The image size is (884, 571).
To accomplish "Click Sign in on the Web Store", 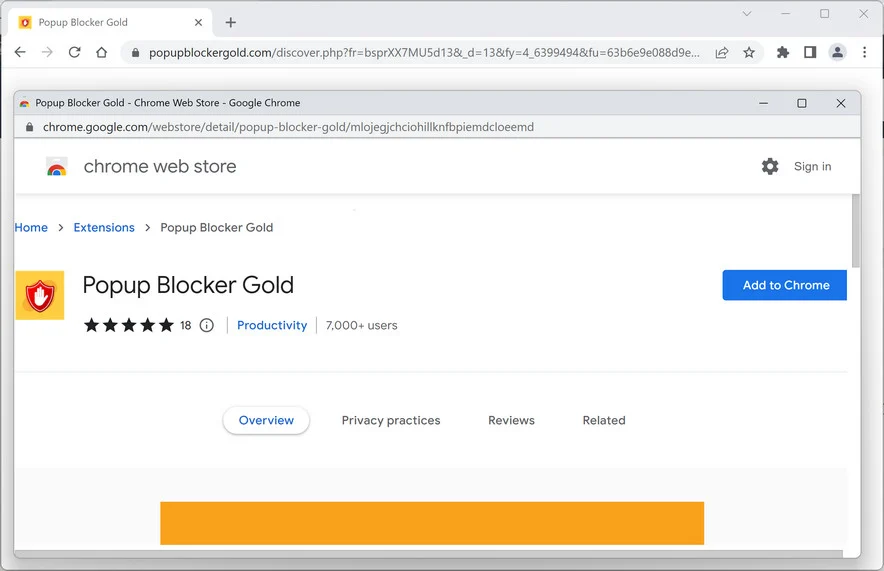I will 812,166.
